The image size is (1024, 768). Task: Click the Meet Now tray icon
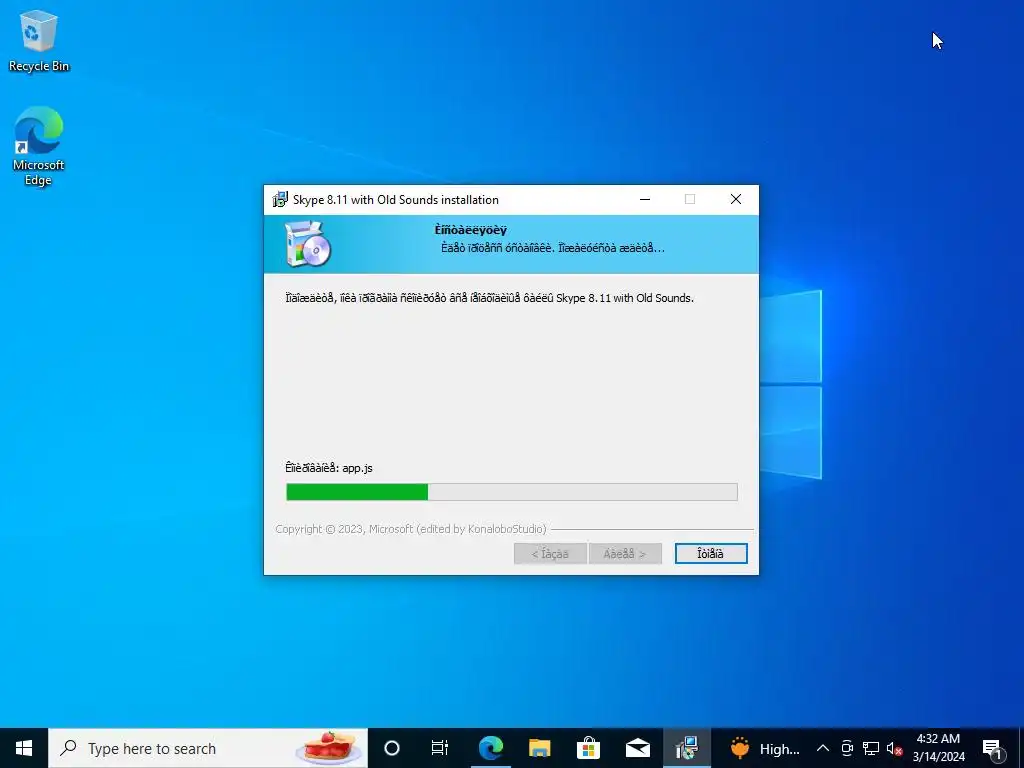pos(848,748)
